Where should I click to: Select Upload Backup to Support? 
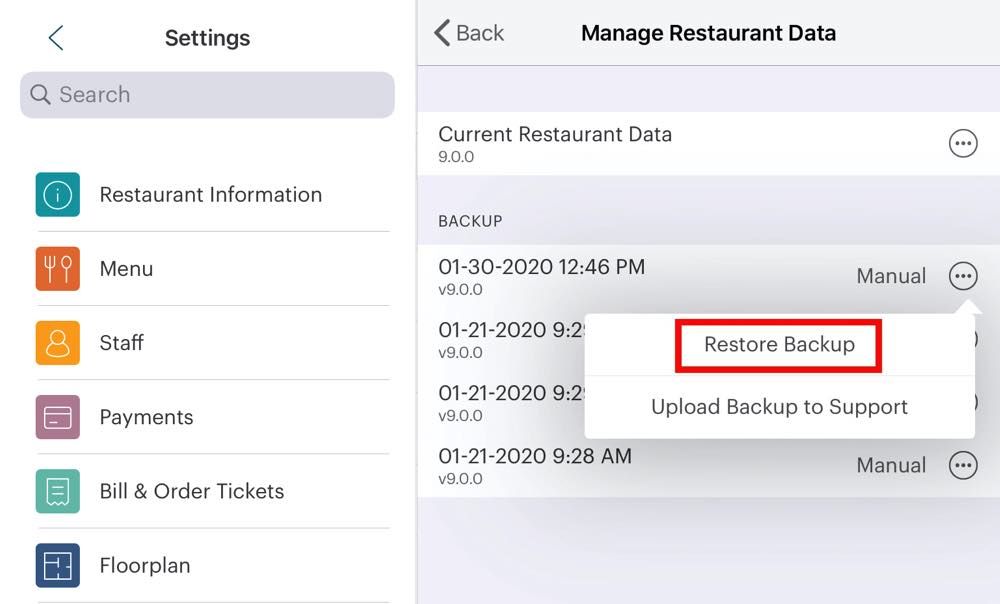click(x=778, y=407)
